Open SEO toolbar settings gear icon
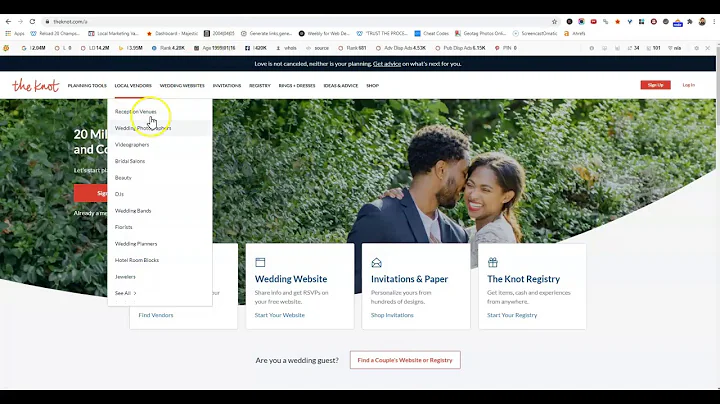720x404 pixels. (x=697, y=48)
